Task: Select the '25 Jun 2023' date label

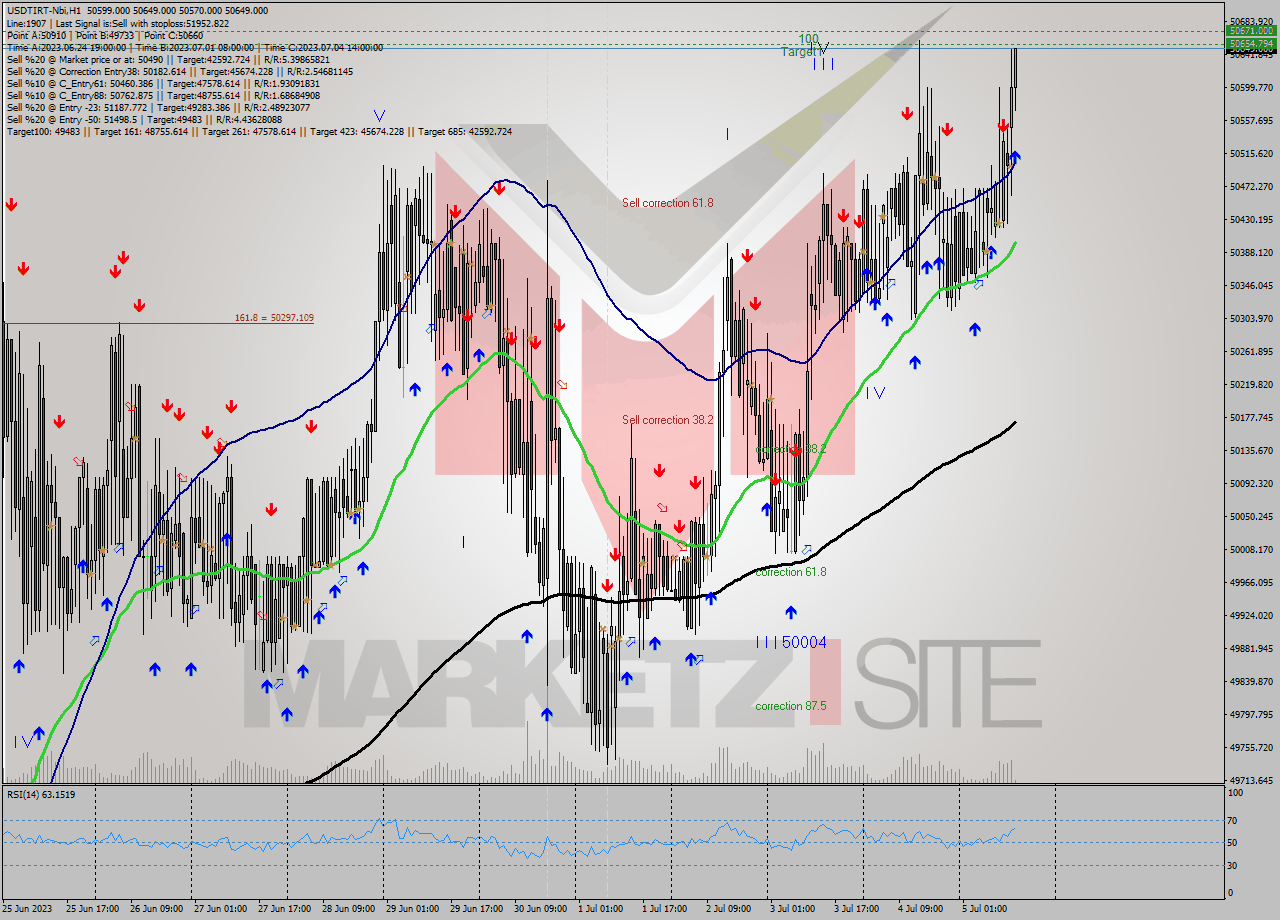Action: point(27,909)
